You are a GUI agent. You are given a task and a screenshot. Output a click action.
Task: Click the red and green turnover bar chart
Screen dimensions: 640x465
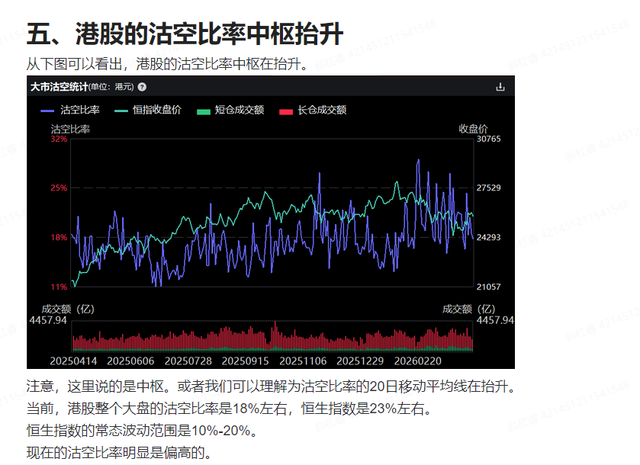[272, 336]
